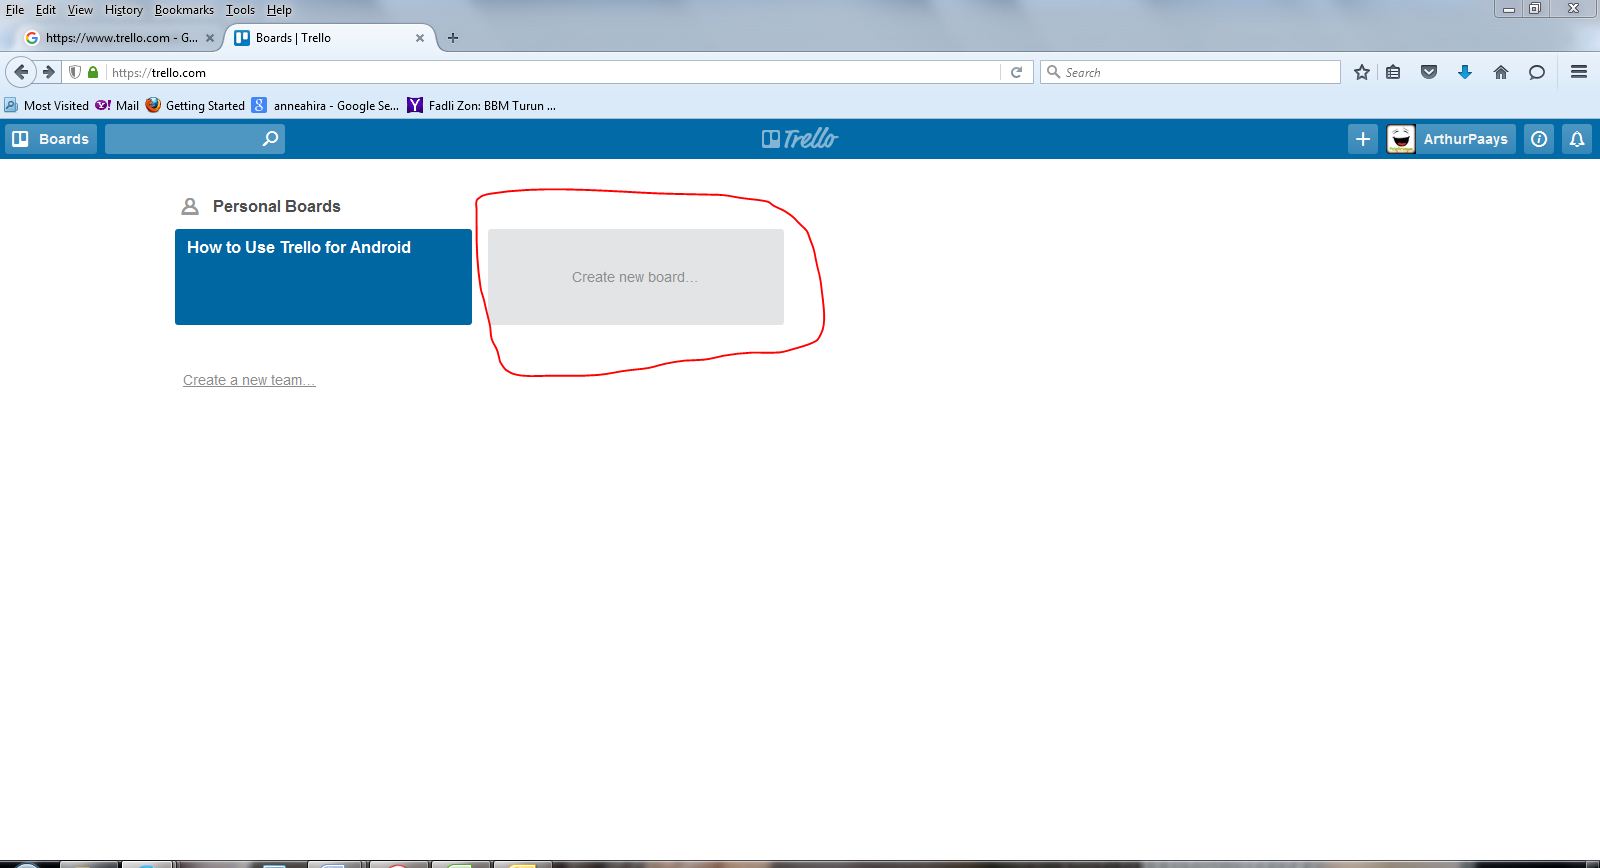Screen dimensions: 1600x868
Task: Open the How to Use Trello for Android board
Action: point(323,277)
